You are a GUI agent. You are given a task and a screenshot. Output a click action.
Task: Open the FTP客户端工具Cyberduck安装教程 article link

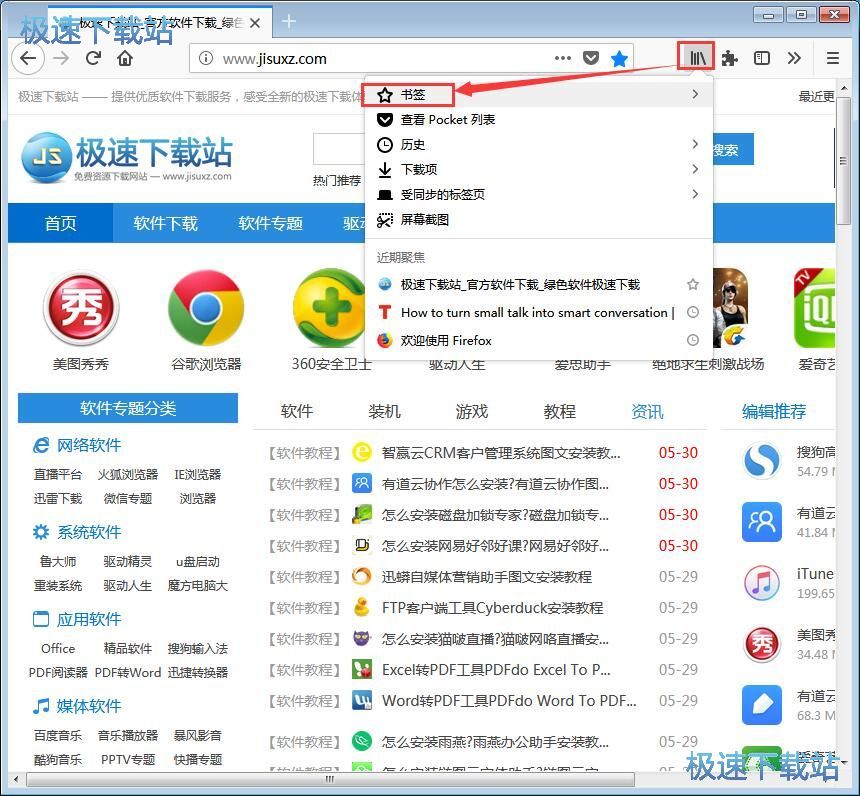pyautogui.click(x=492, y=607)
